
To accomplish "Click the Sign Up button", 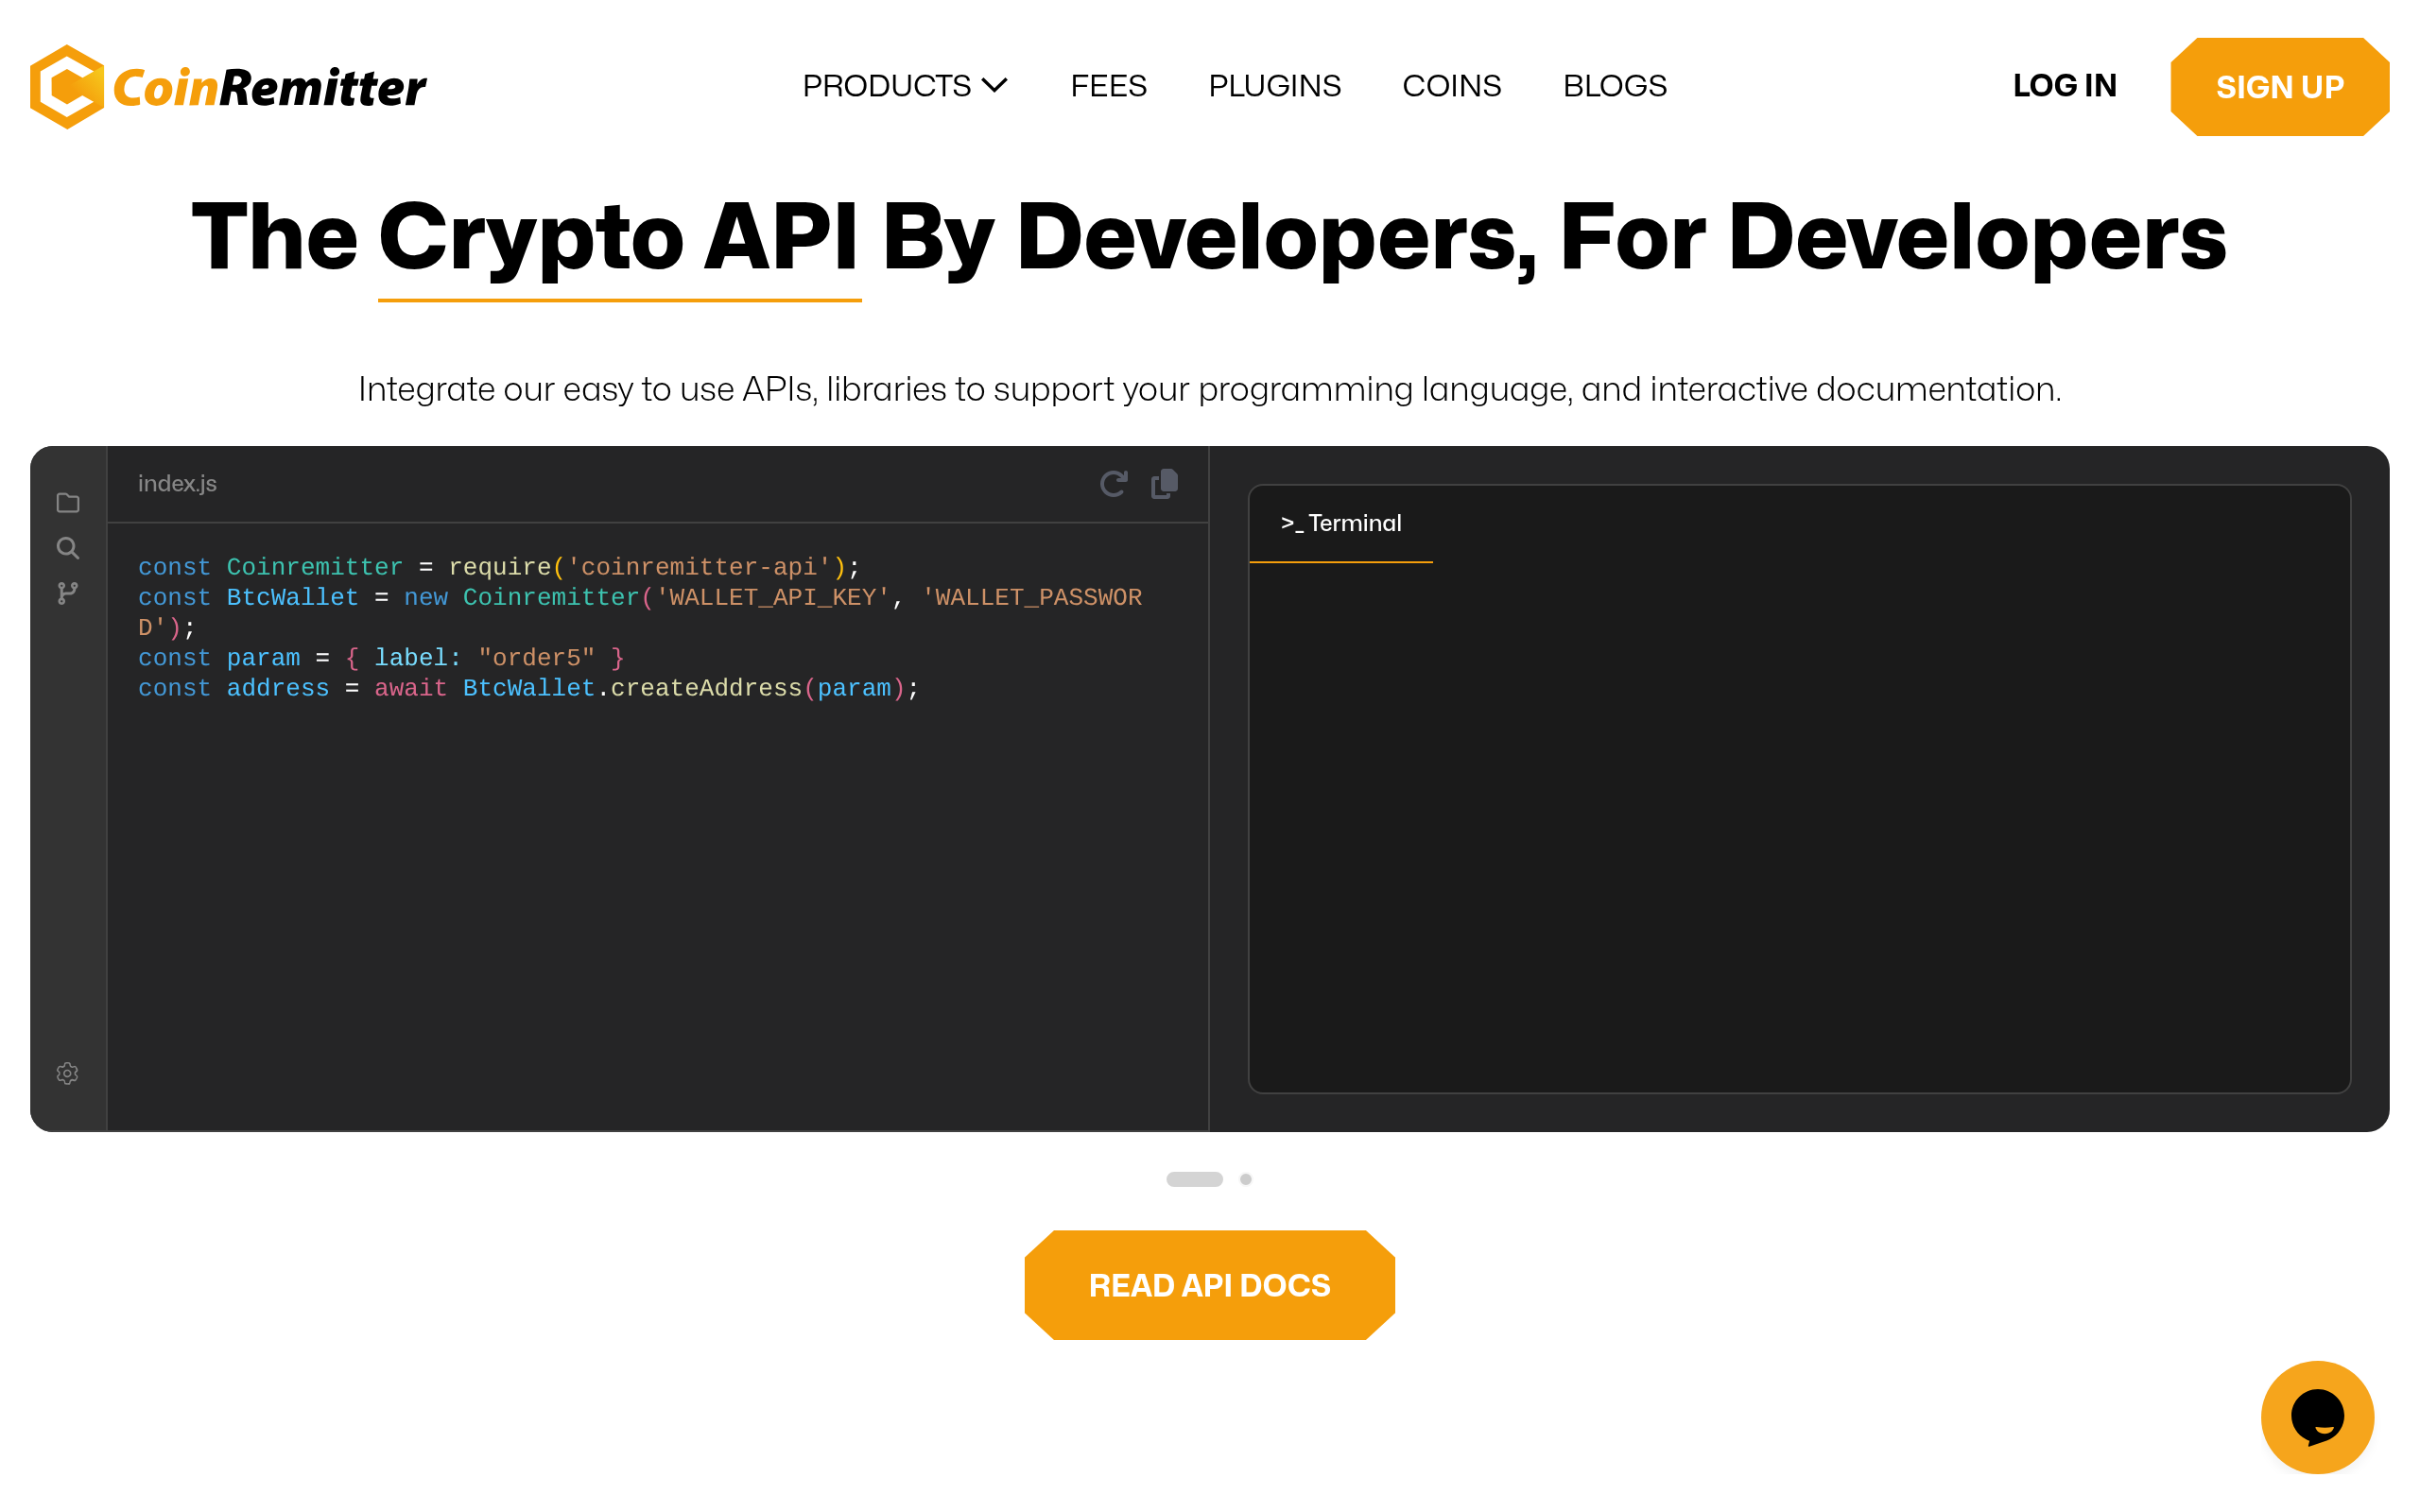I will 2279,87.
